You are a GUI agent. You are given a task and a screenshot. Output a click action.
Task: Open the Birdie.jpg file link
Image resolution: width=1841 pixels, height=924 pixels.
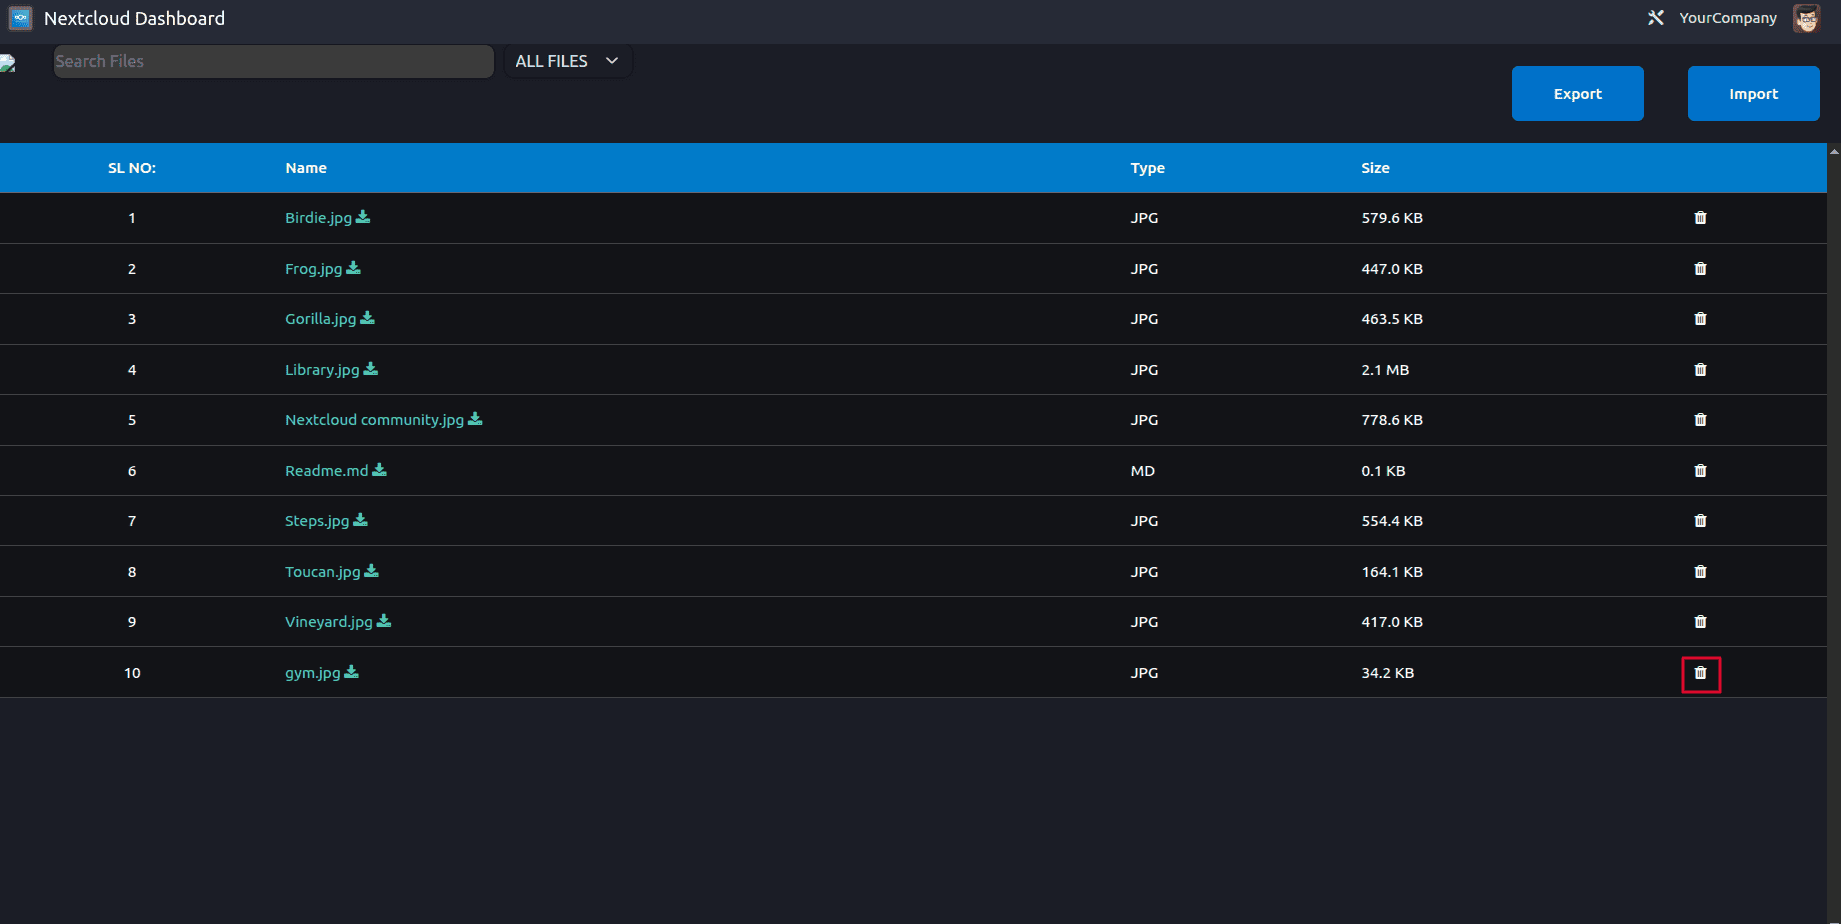pos(318,218)
